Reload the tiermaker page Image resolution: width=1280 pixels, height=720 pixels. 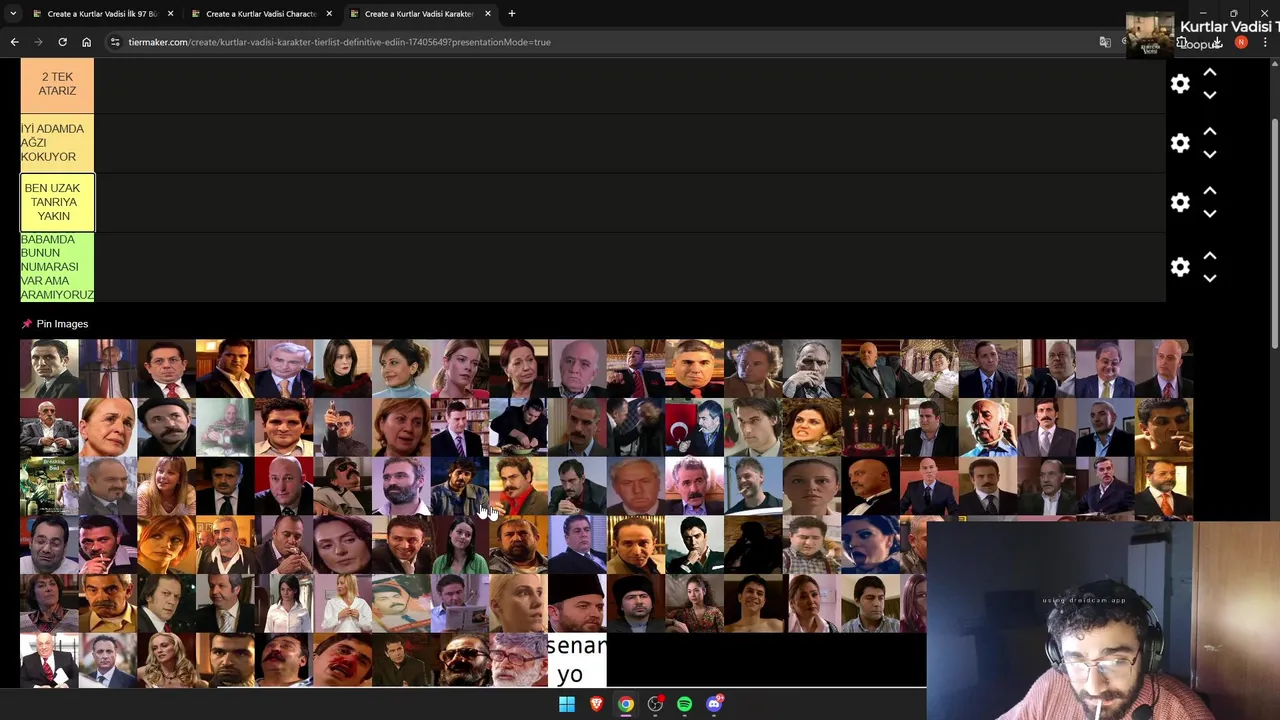tap(62, 42)
